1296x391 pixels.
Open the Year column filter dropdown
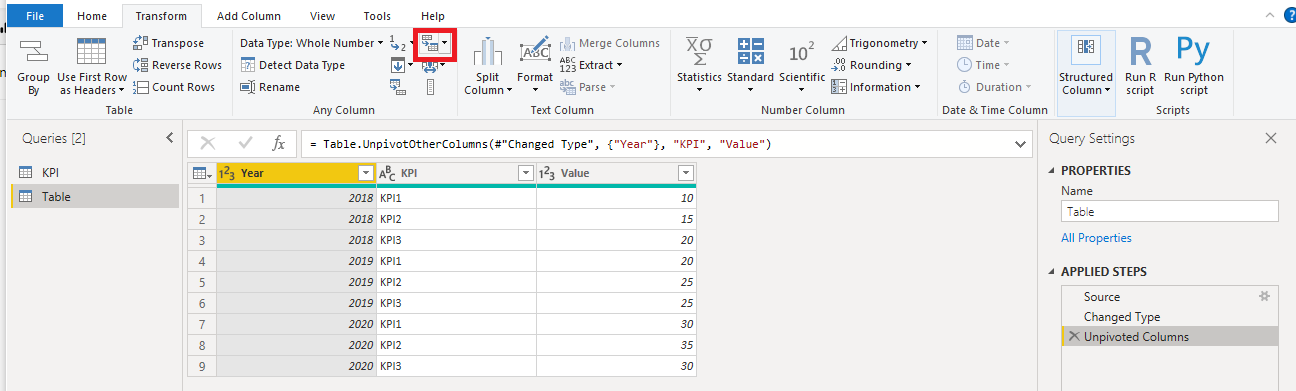(x=365, y=173)
